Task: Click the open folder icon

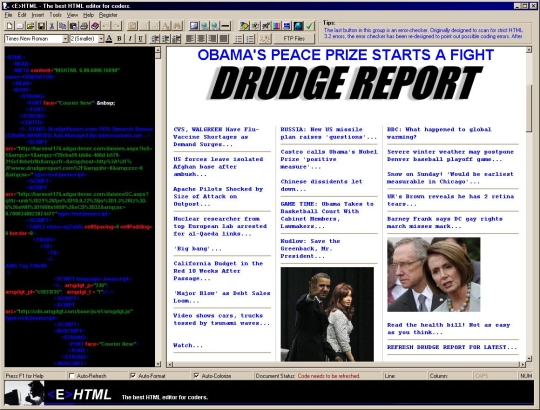Action: pyautogui.click(x=31, y=26)
